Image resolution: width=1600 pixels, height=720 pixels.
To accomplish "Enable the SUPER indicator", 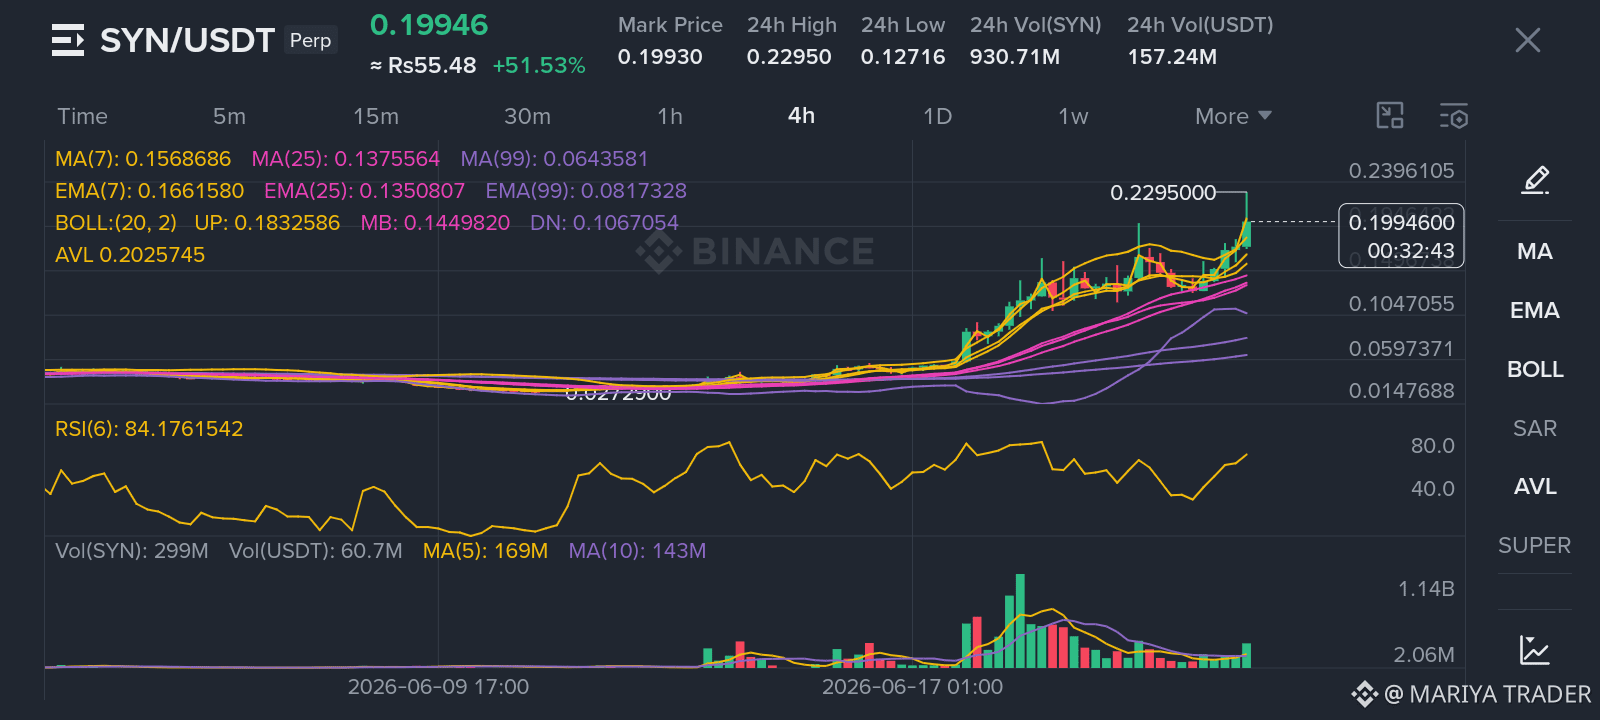I will coord(1535,545).
